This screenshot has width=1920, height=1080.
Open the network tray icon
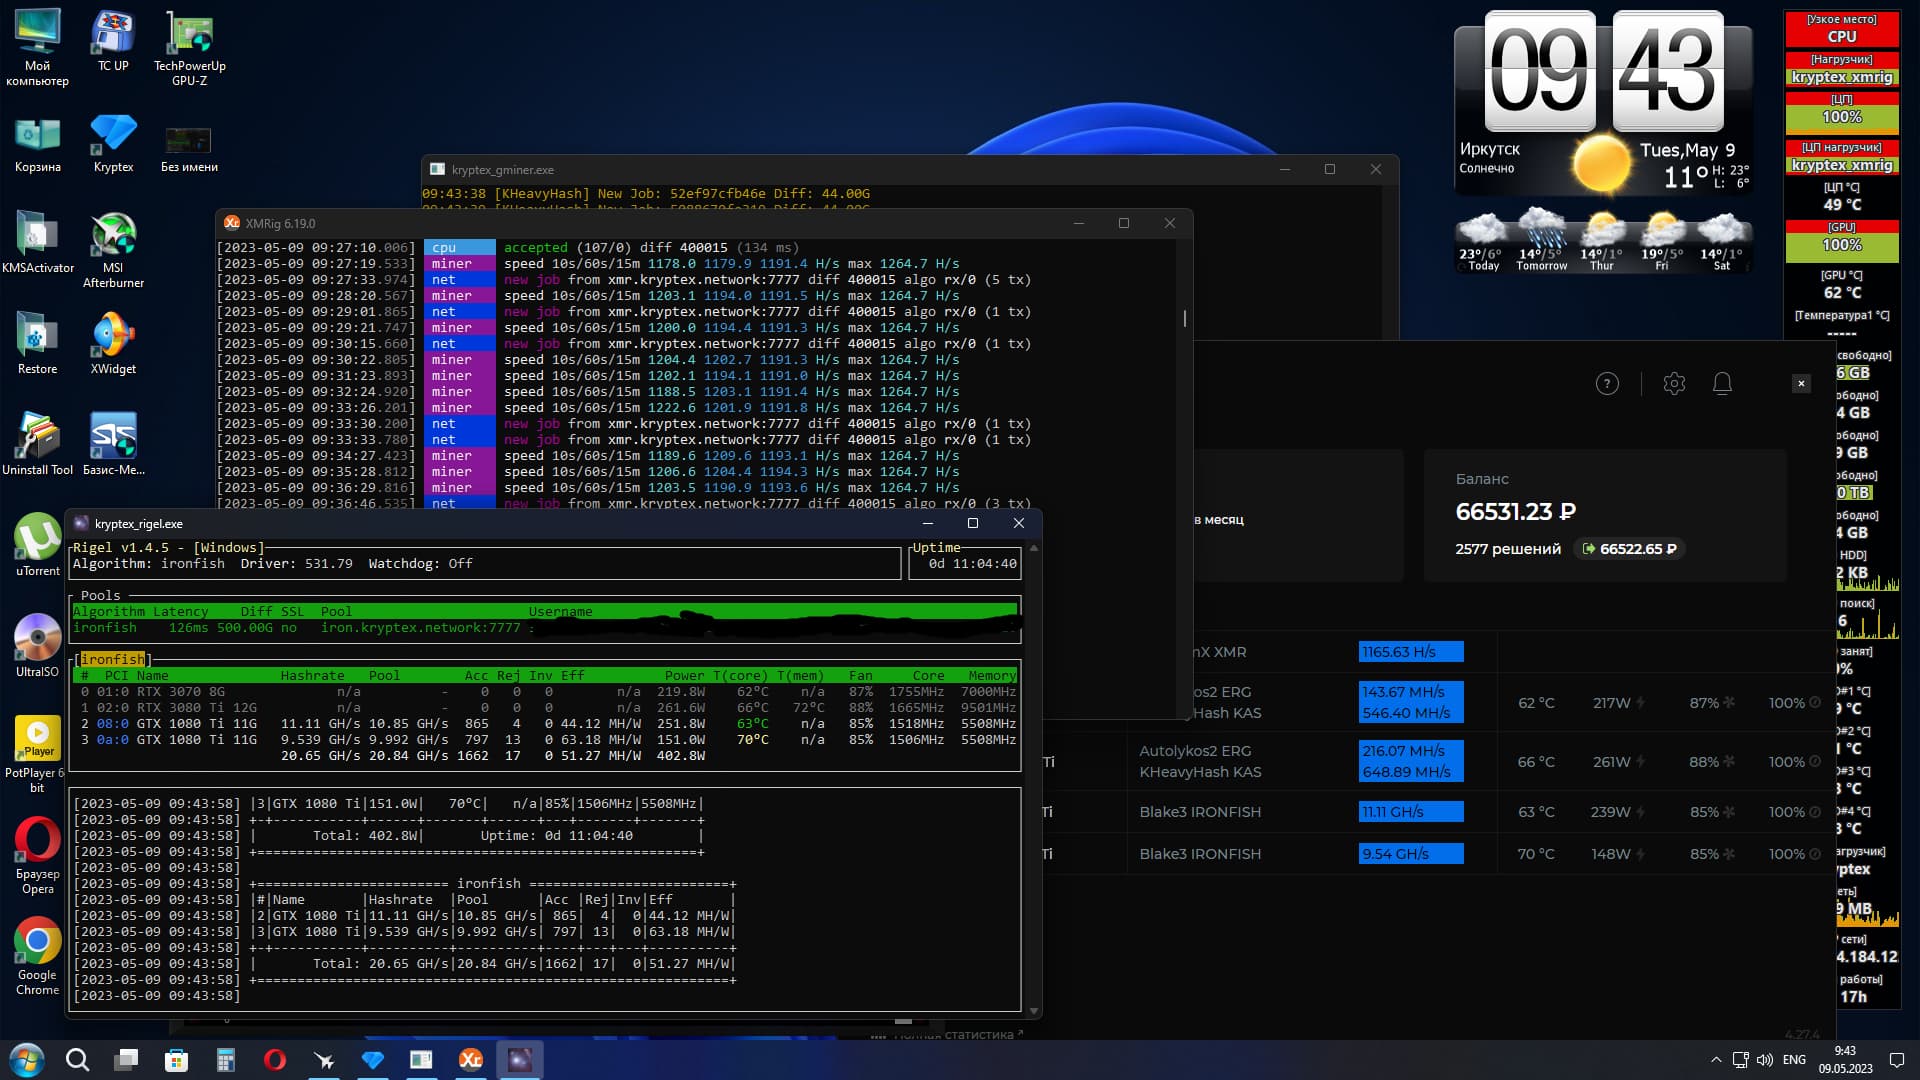pyautogui.click(x=1741, y=1060)
